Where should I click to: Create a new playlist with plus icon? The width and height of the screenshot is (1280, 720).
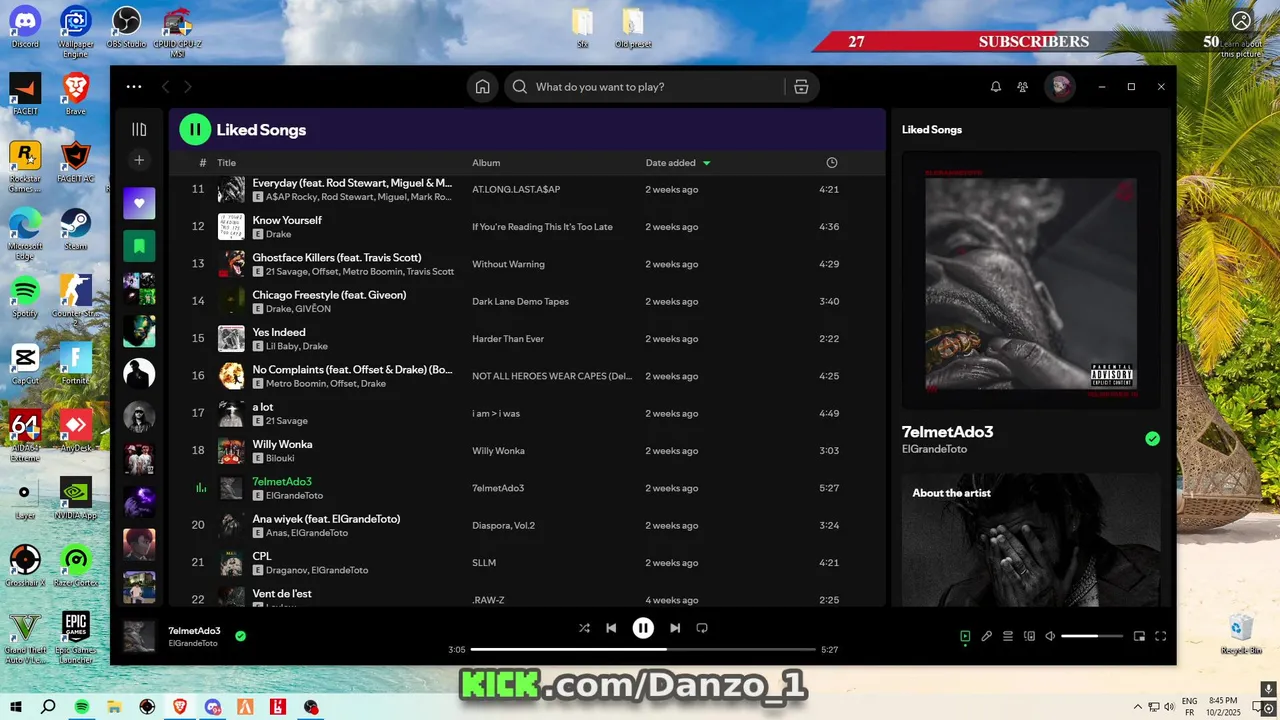[139, 160]
